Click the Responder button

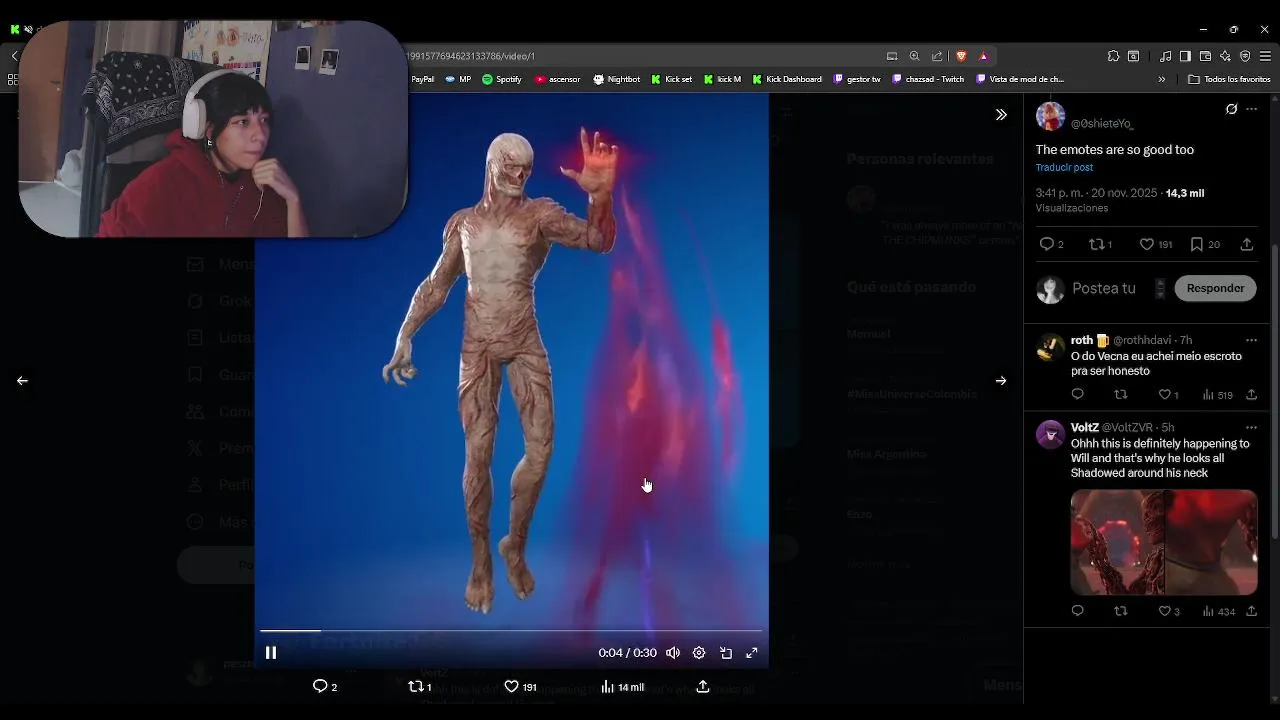click(x=1215, y=288)
